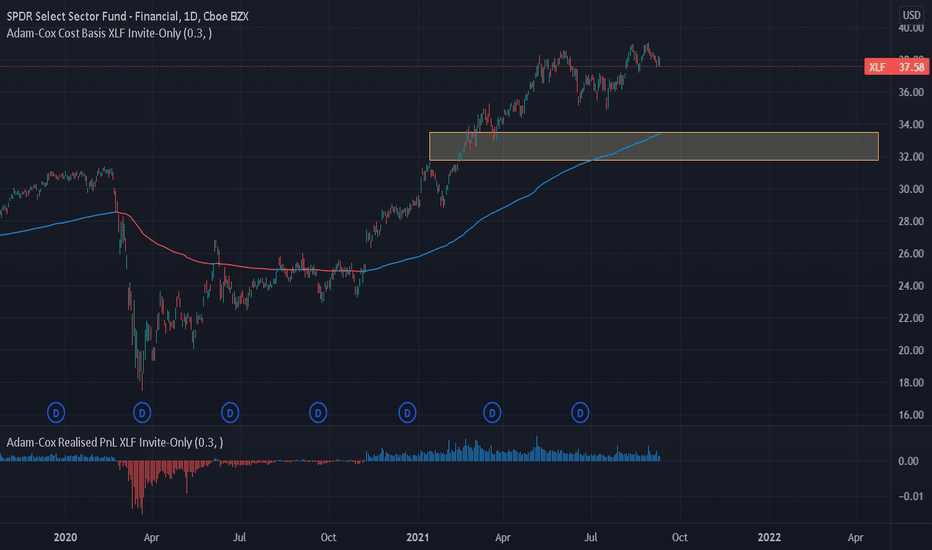Image resolution: width=932 pixels, height=550 pixels.
Task: Click the 18.00 price axis label
Action: coord(911,382)
